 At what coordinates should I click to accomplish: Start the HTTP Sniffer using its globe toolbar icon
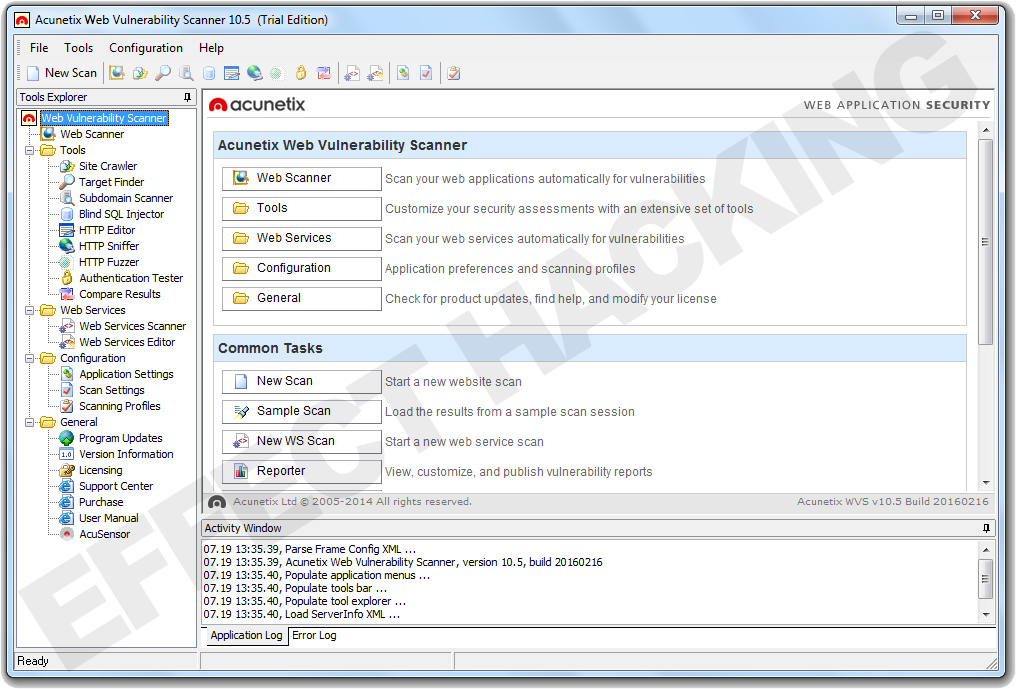[x=255, y=72]
